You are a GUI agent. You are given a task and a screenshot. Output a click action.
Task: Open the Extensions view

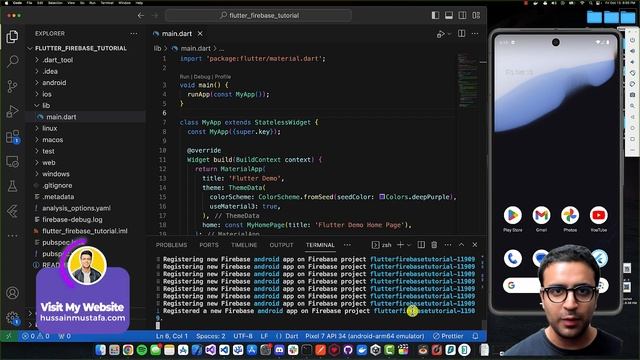coord(12,136)
